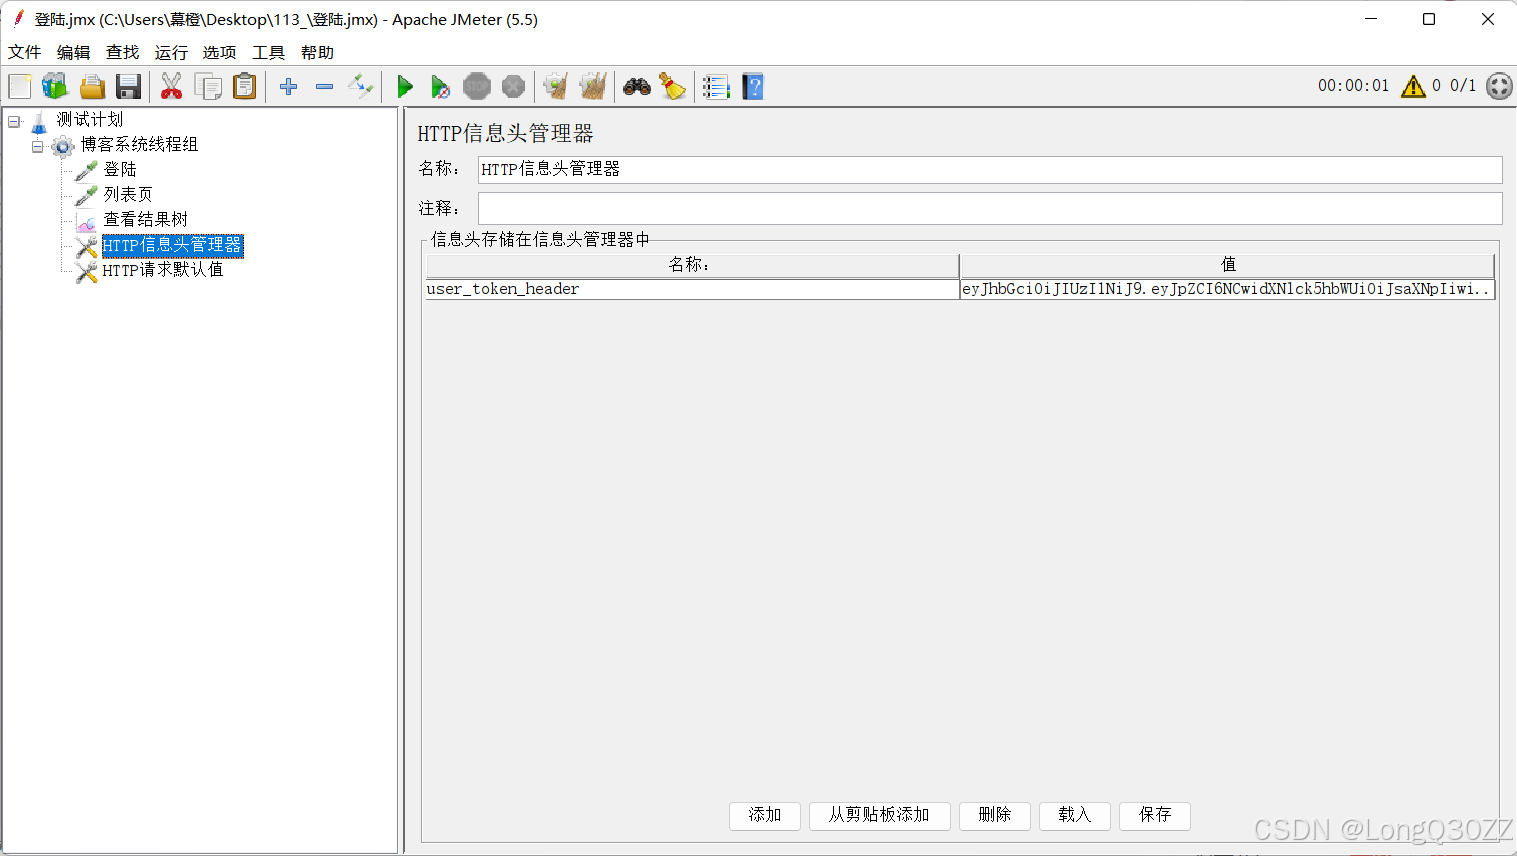
Task: Click the 删除 button
Action: 995,816
